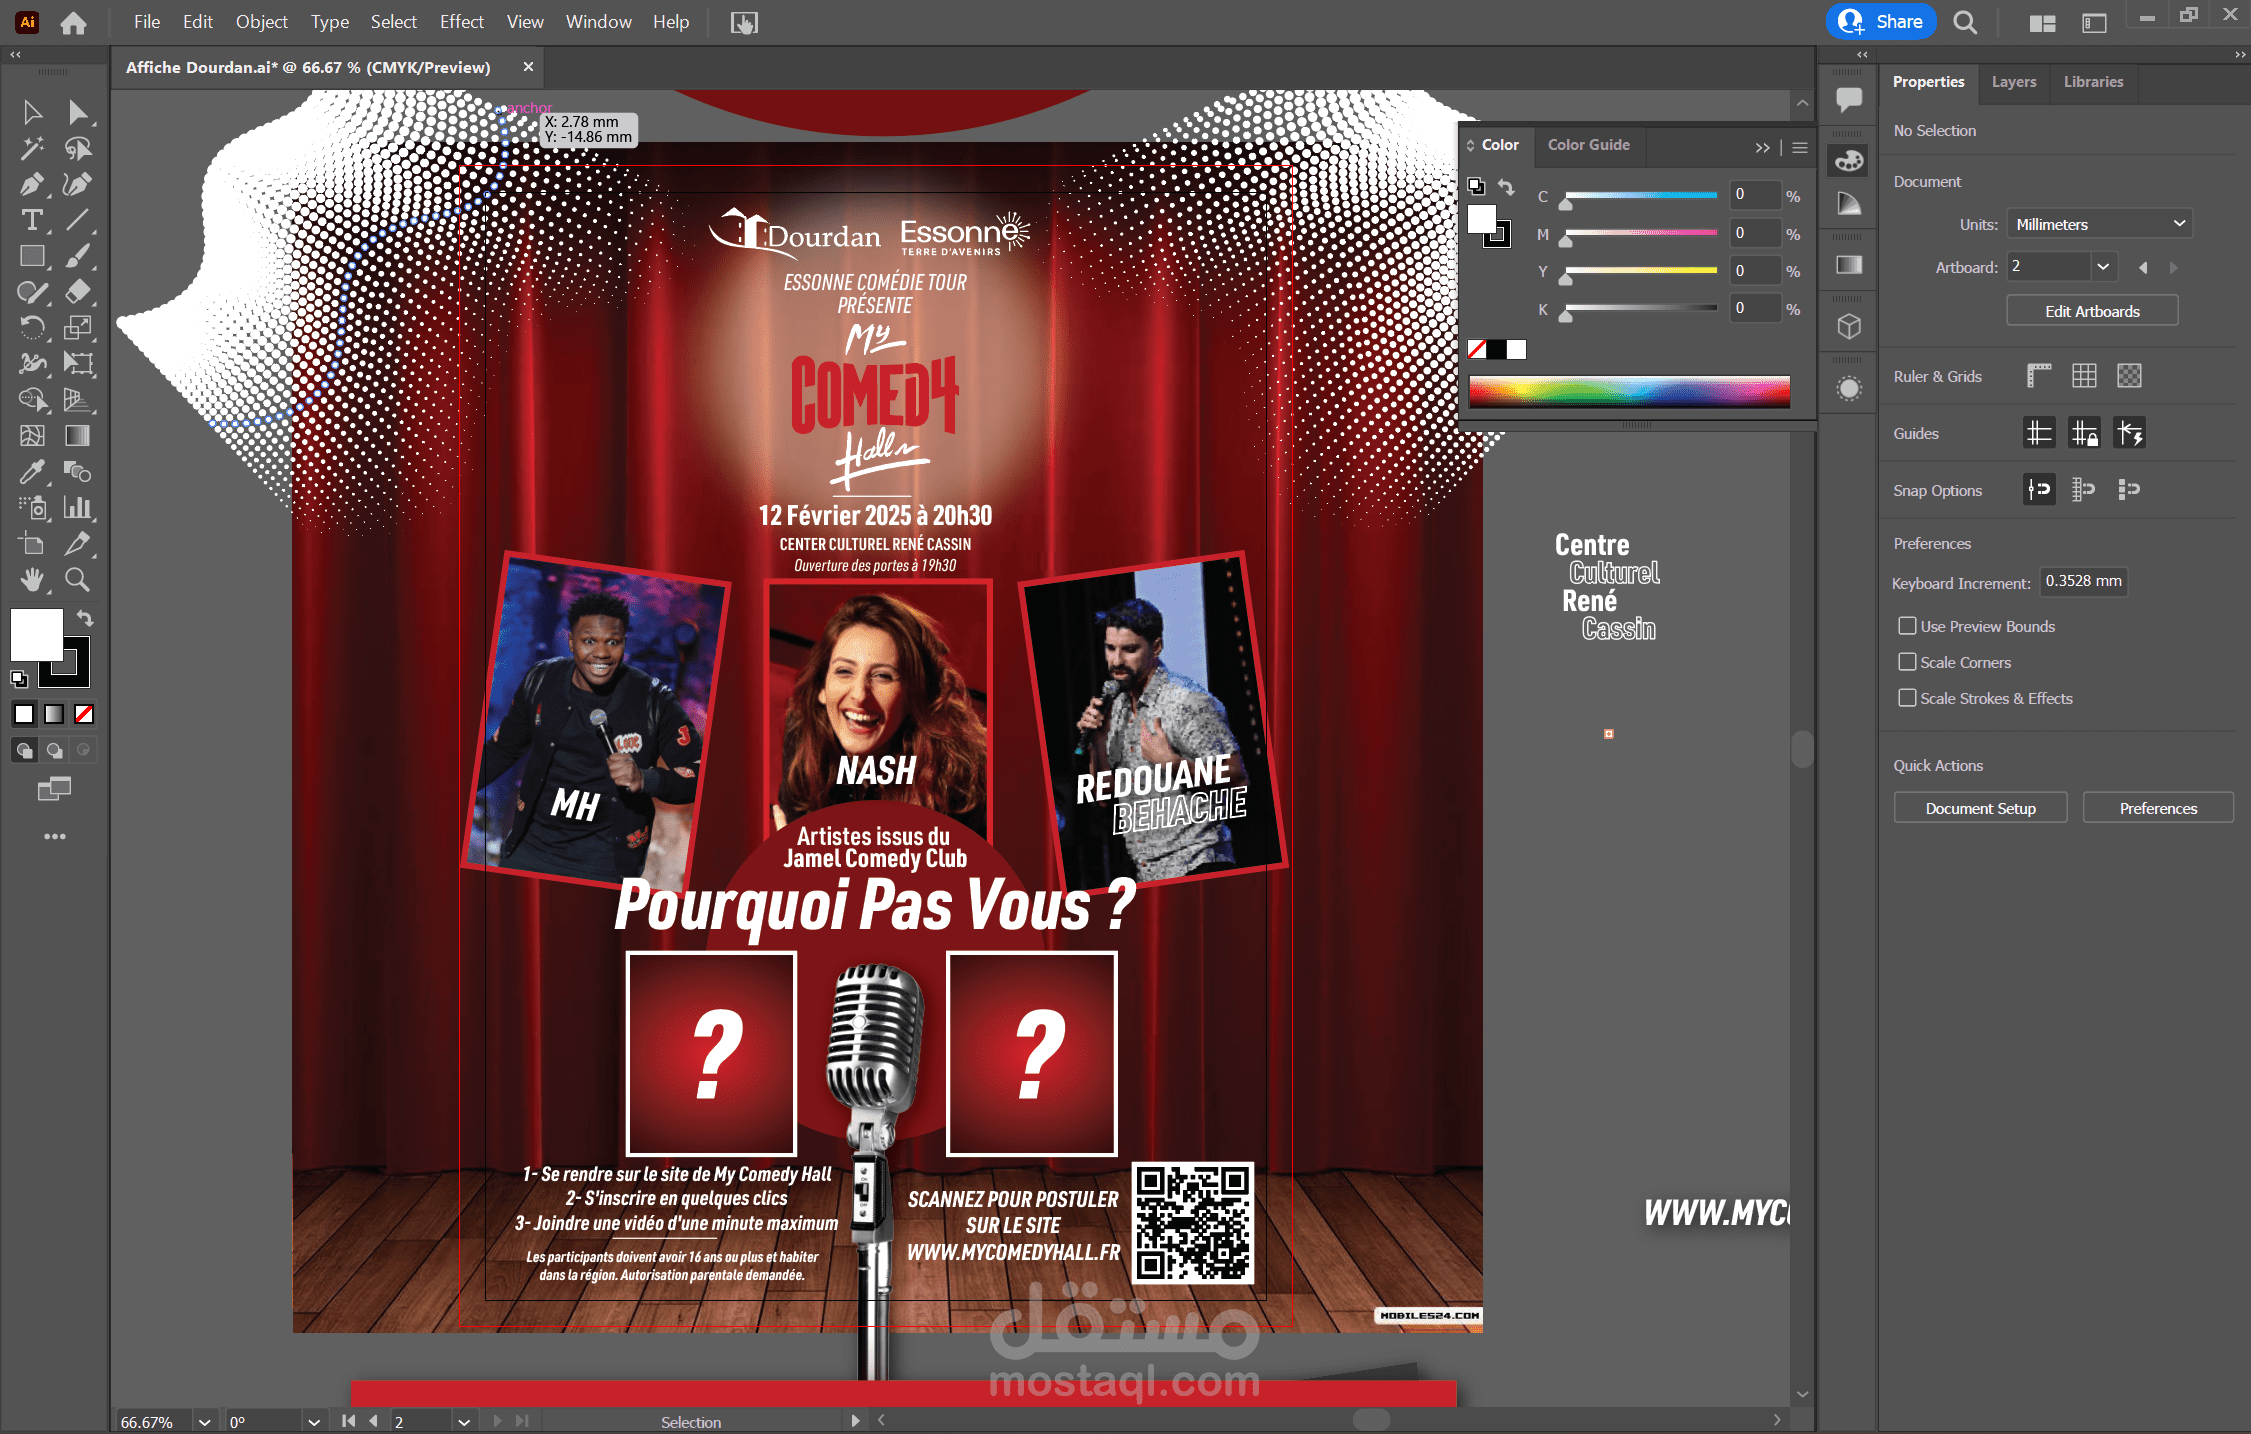Expand Color panel options menu
The width and height of the screenshot is (2251, 1434).
1800,147
